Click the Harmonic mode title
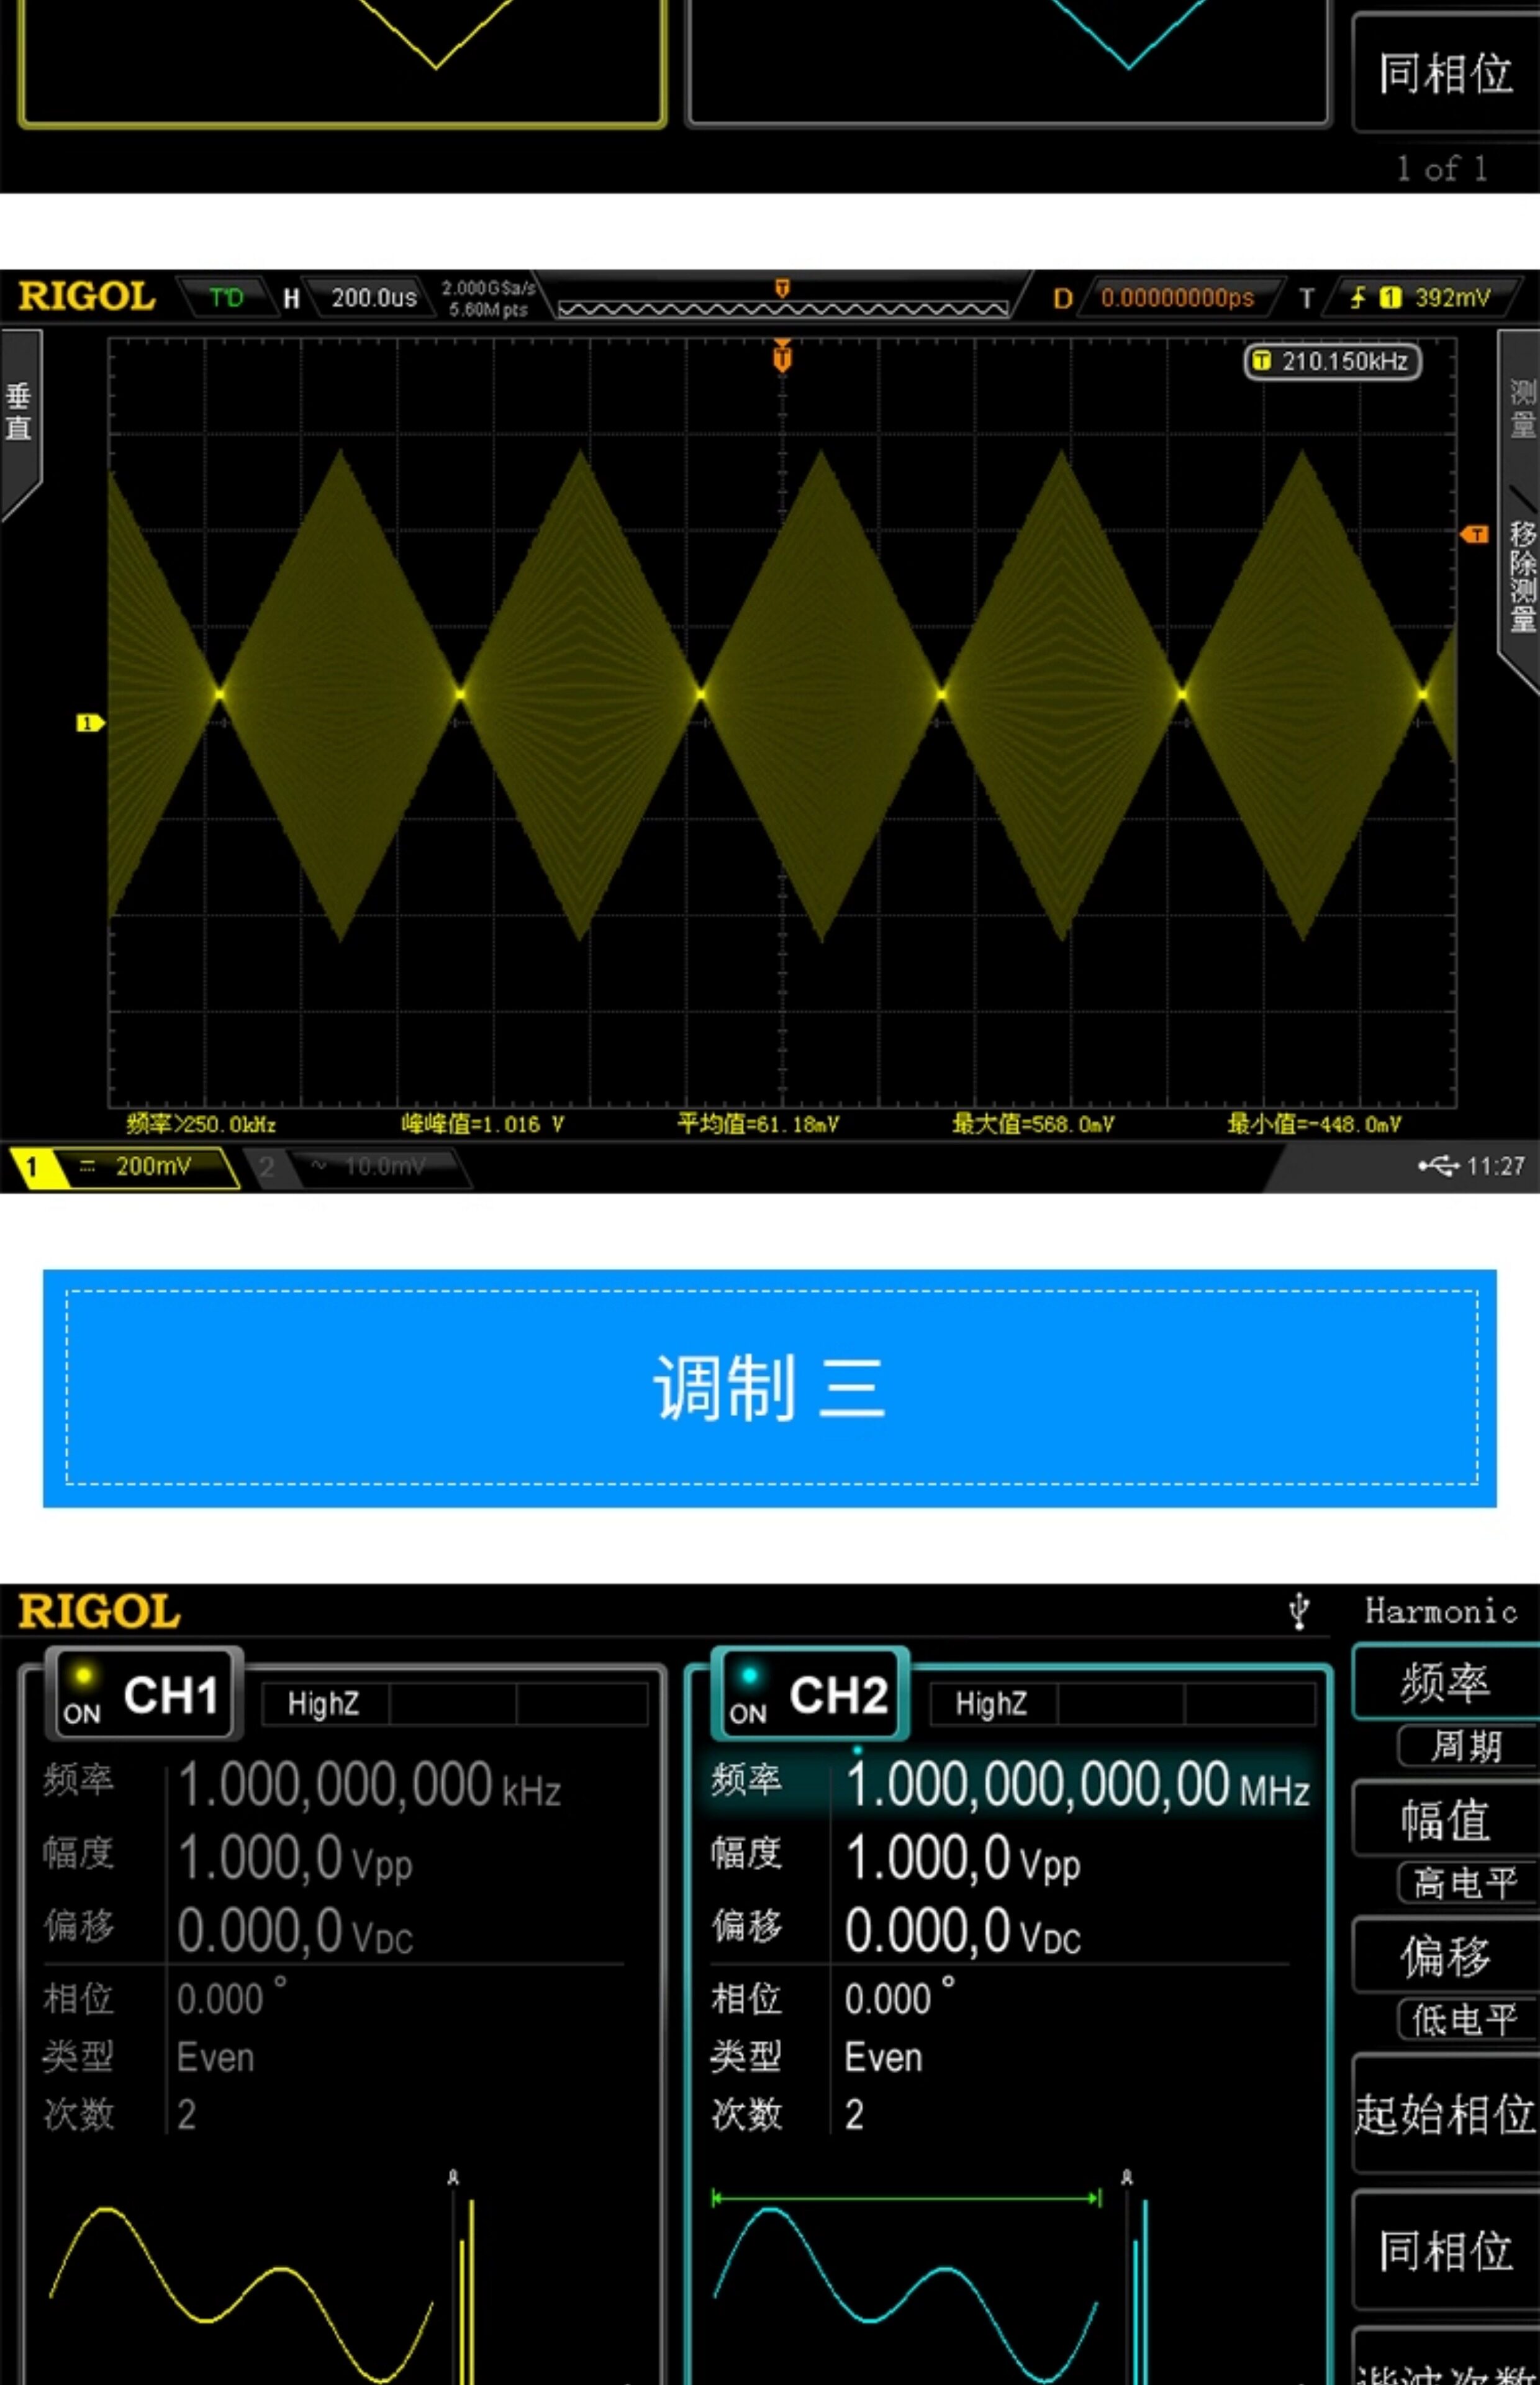This screenshot has width=1540, height=2385. [x=1441, y=1611]
